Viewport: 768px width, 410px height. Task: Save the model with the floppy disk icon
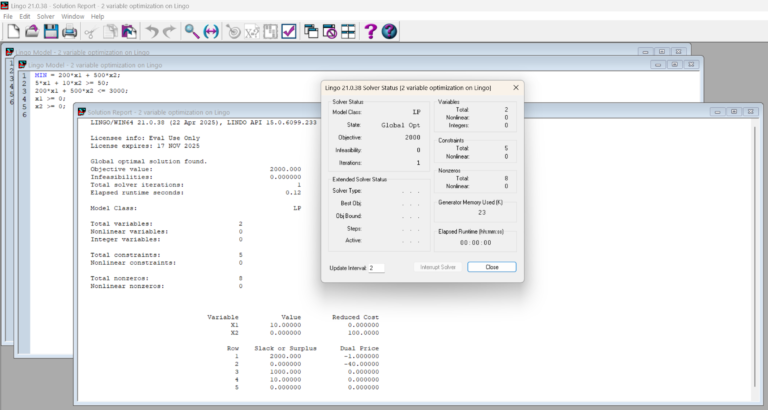50,32
